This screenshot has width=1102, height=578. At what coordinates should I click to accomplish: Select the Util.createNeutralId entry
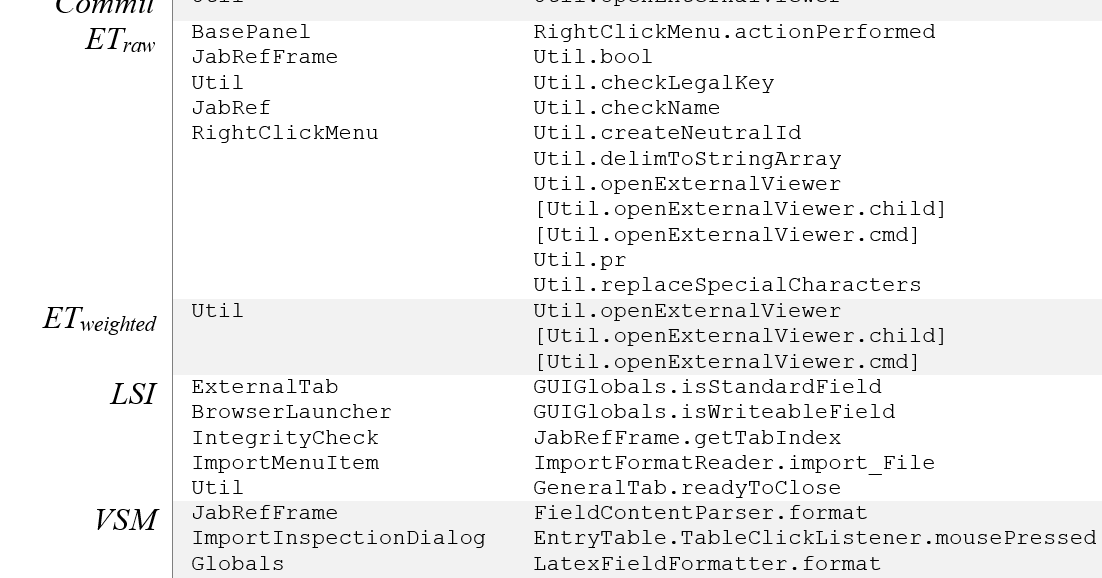tap(667, 133)
